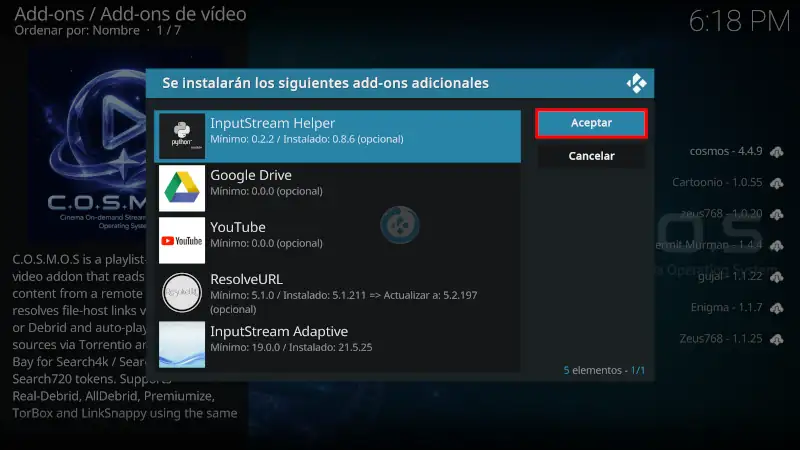The height and width of the screenshot is (450, 800).
Task: Click the dialog title about add-ons adicionales
Action: point(326,83)
